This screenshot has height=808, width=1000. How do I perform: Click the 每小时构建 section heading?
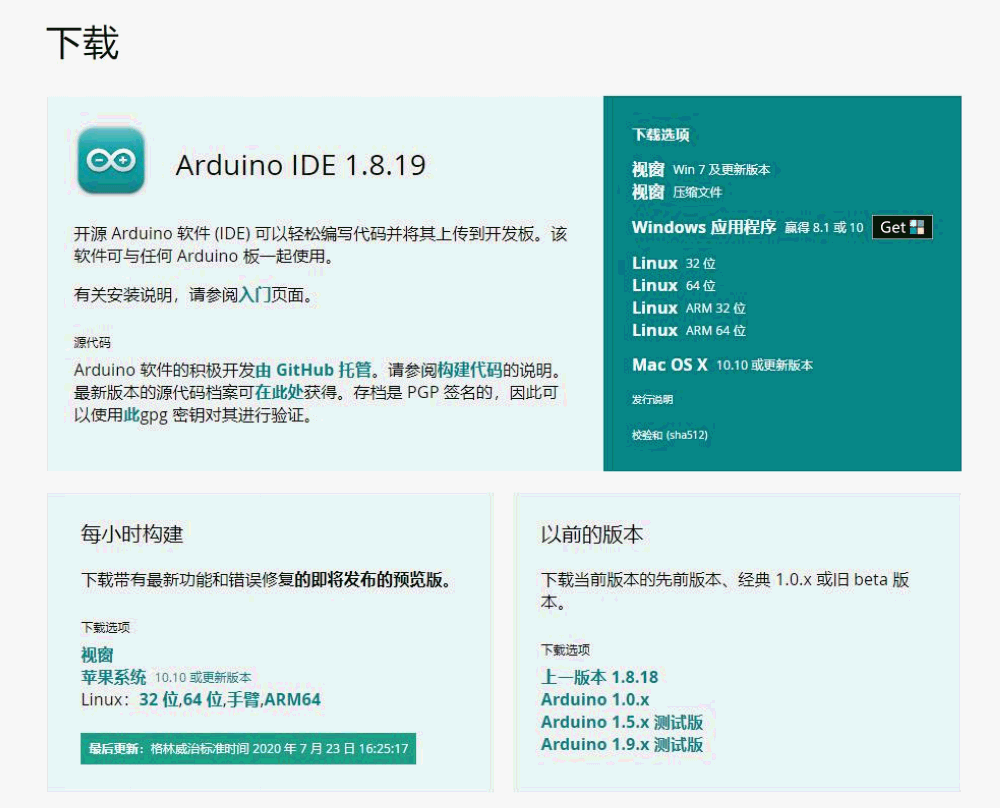132,534
